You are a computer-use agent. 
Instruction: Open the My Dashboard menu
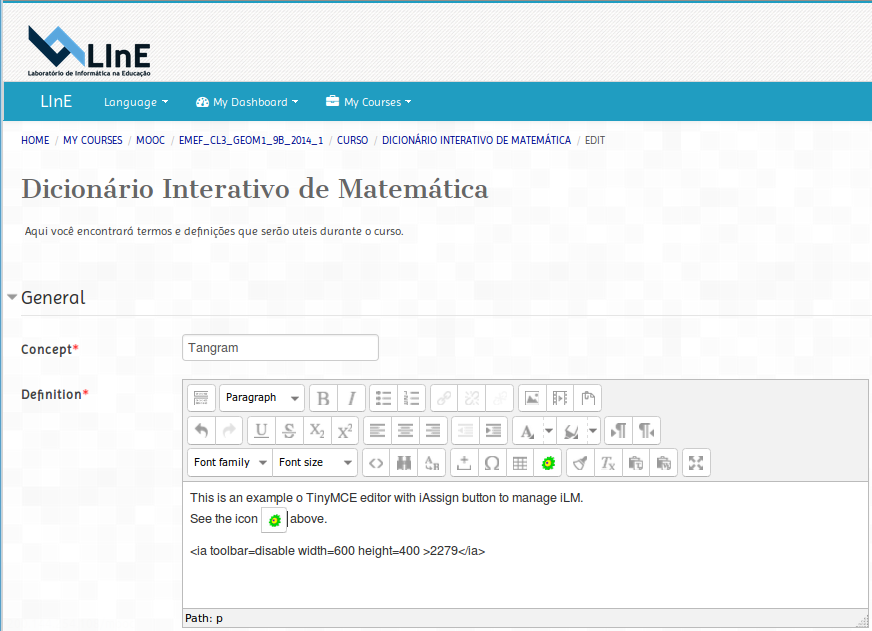tap(247, 102)
